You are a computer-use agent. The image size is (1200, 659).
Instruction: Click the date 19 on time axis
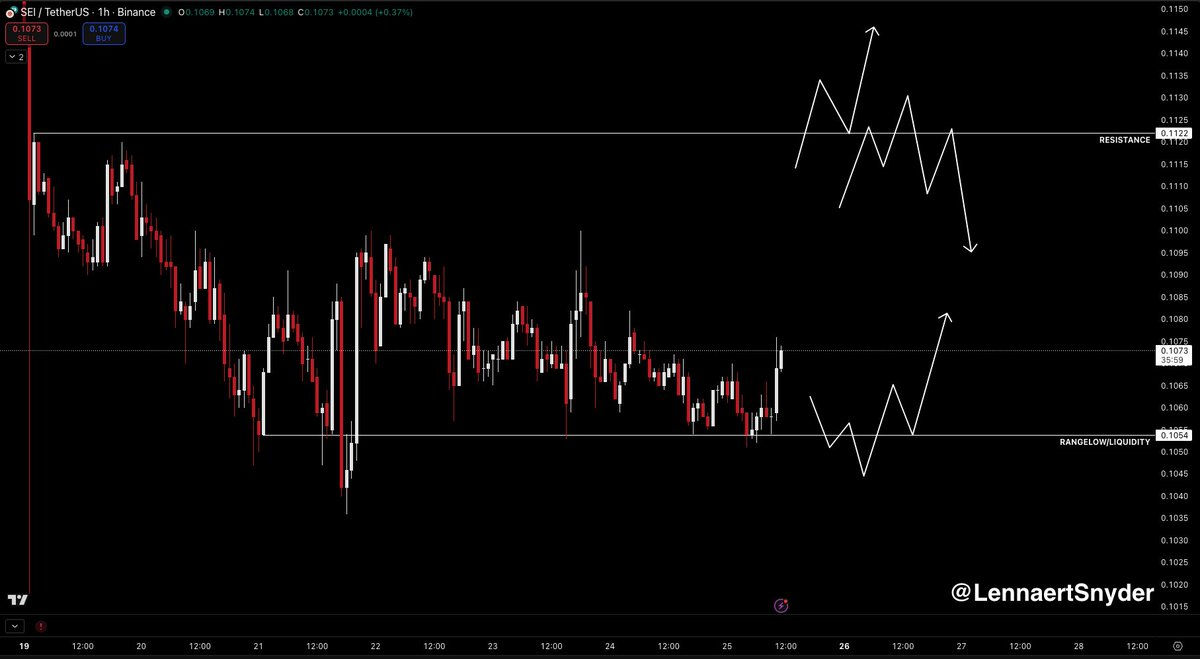pos(22,646)
